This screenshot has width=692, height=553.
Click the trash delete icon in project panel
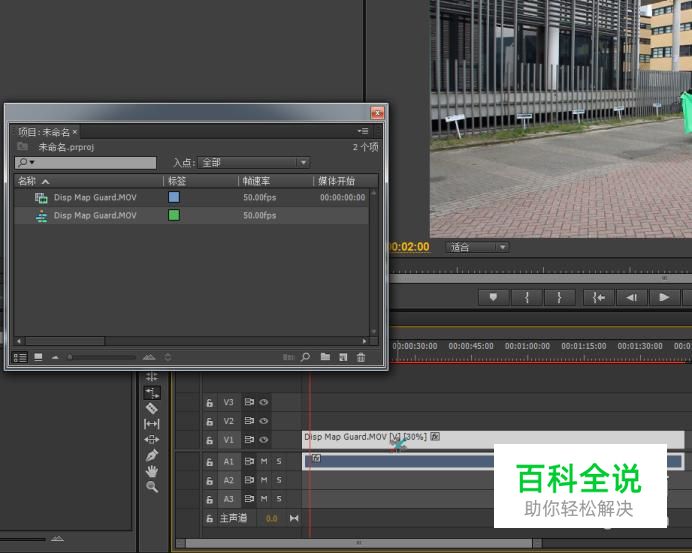coord(361,357)
